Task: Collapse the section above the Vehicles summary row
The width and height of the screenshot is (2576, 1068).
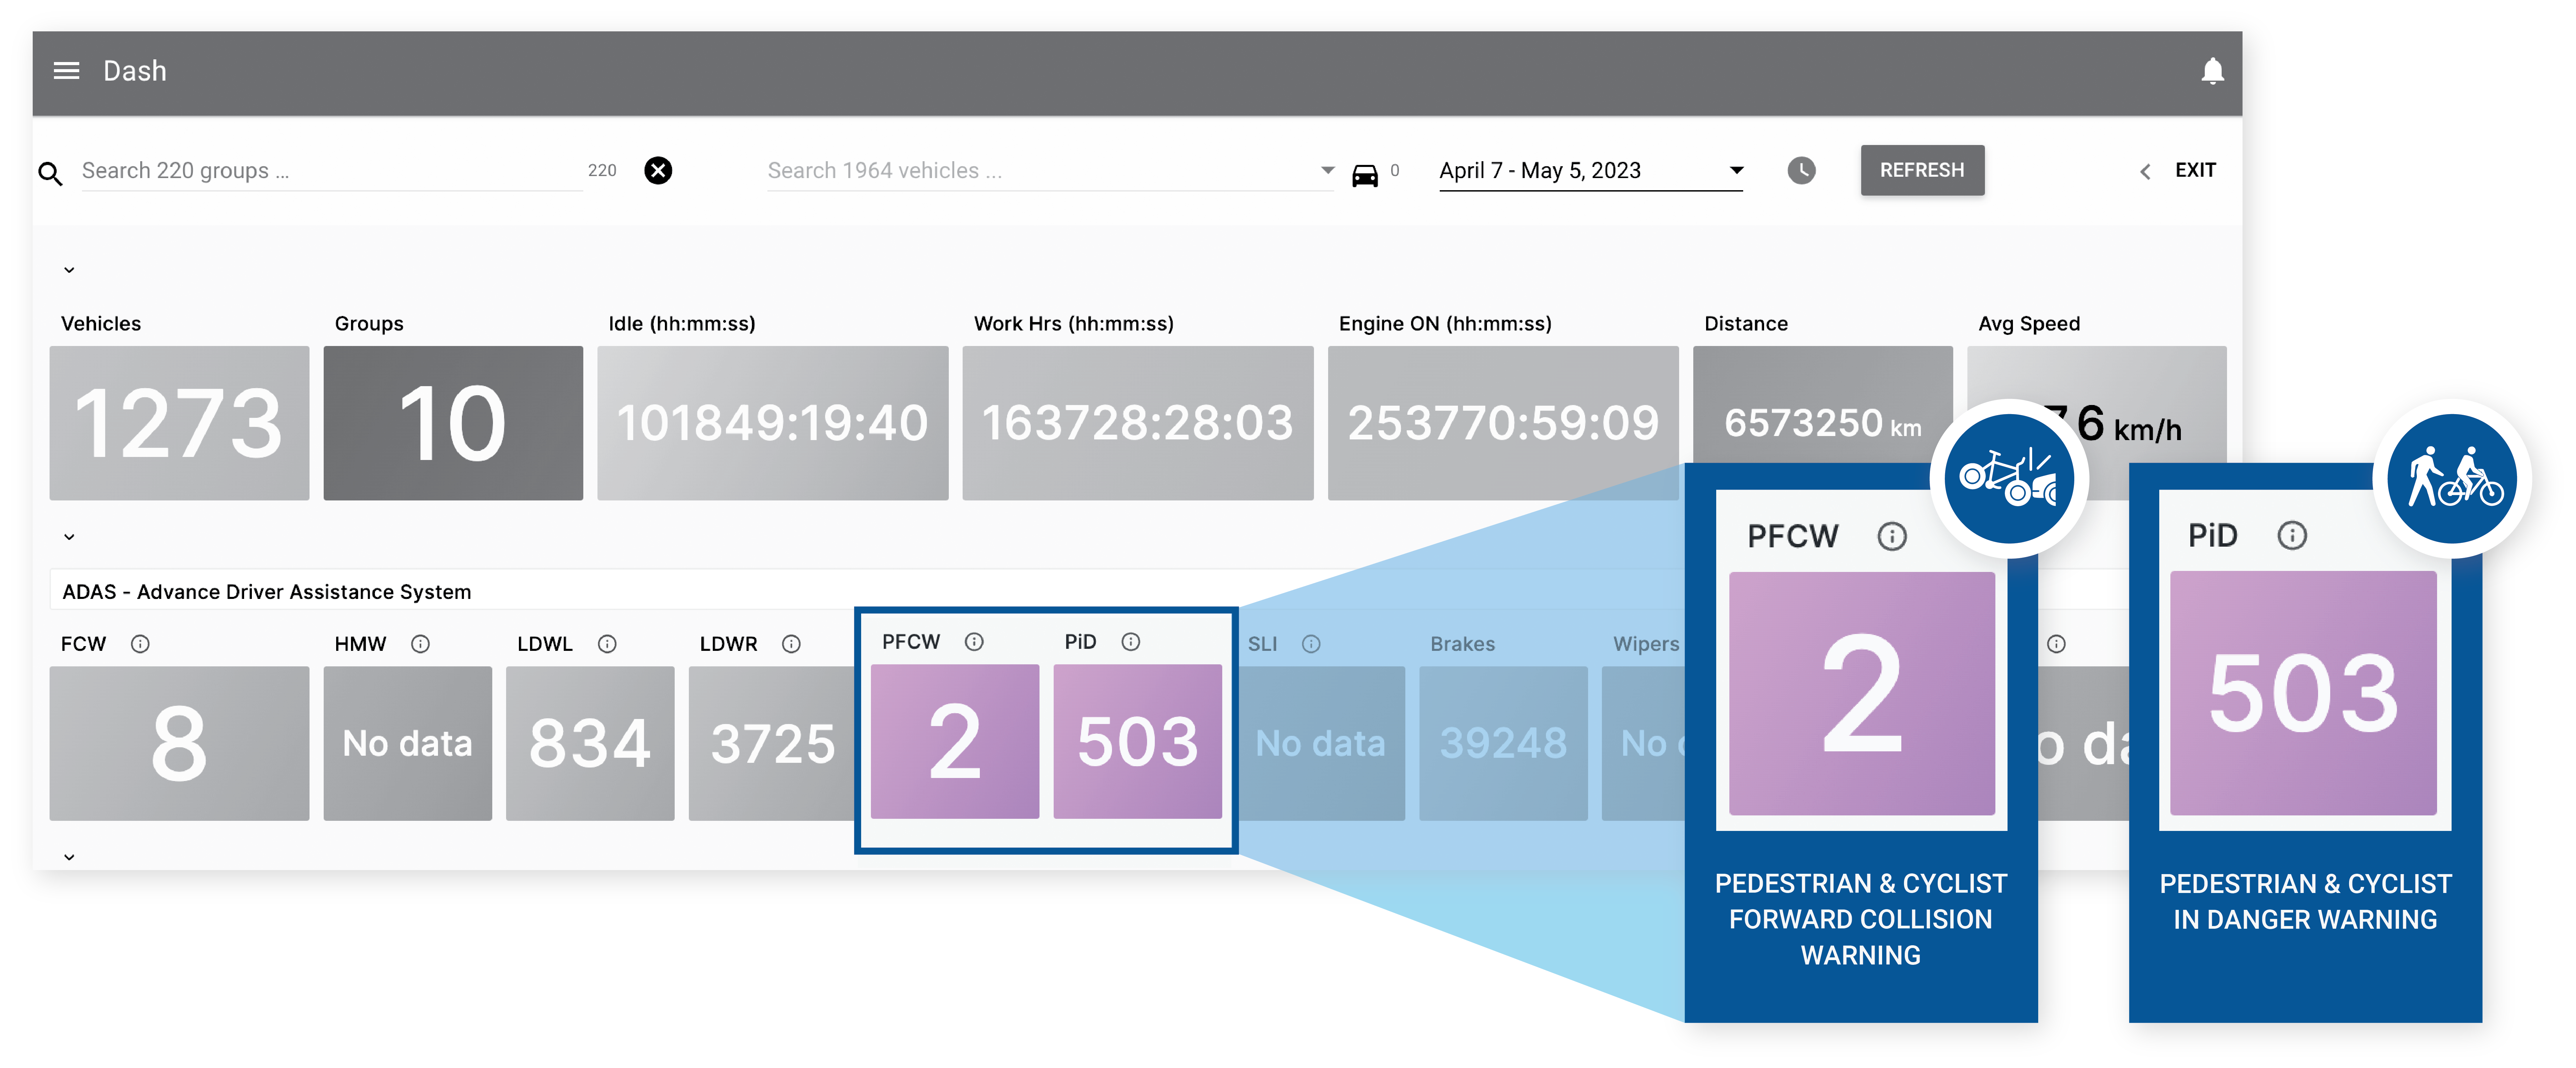Action: (69, 270)
